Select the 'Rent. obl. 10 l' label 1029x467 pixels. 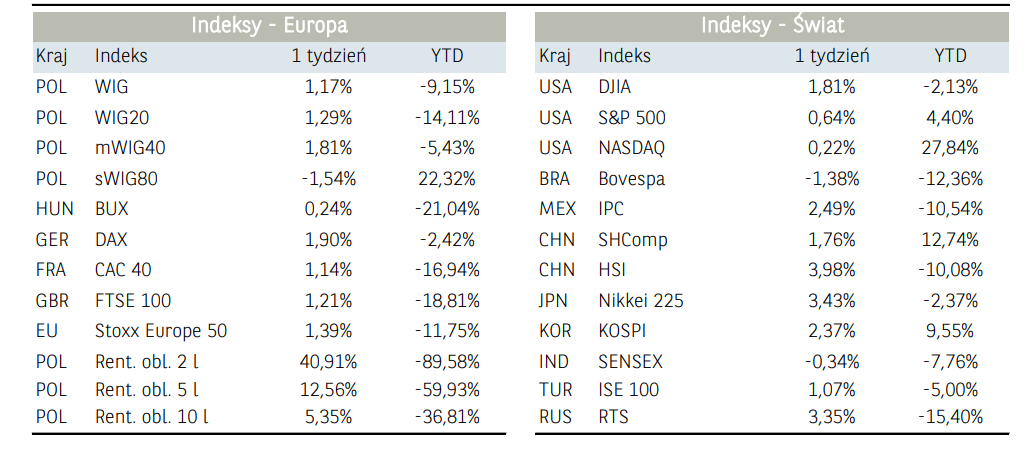pos(151,416)
